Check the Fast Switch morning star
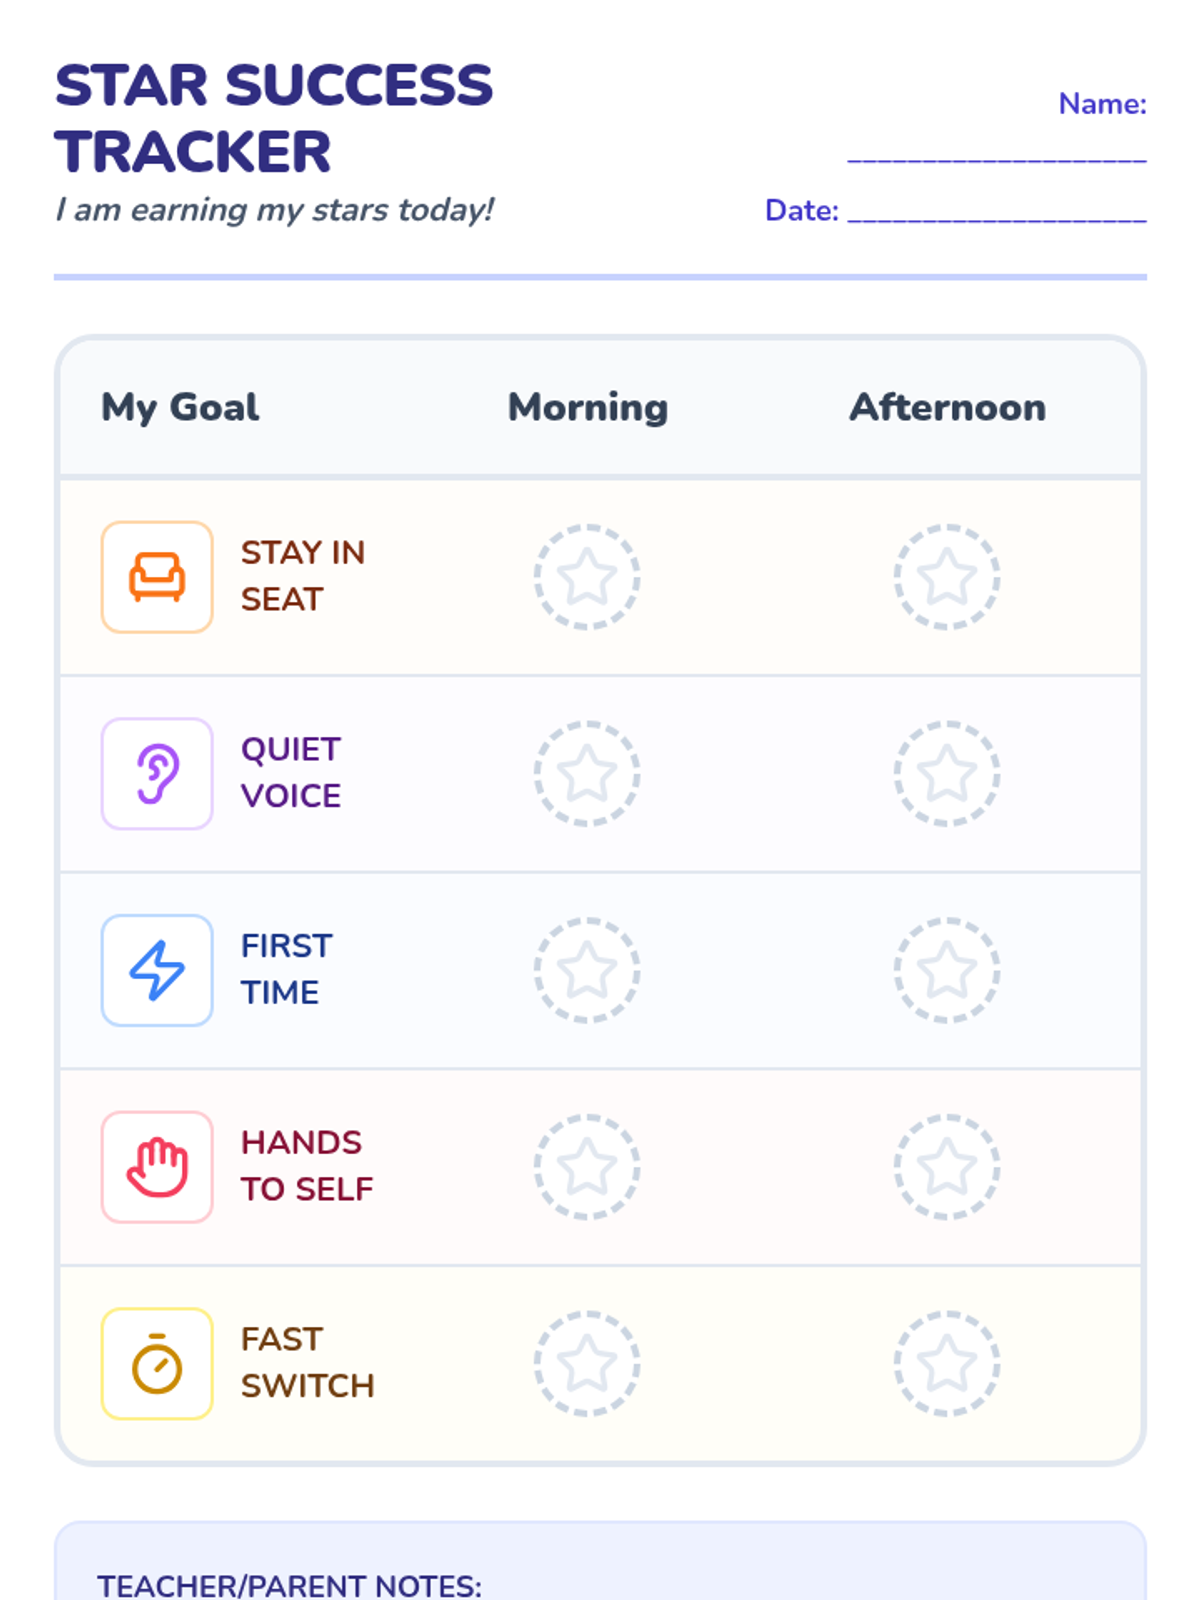Screen dimensions: 1200x1600 587,1363
